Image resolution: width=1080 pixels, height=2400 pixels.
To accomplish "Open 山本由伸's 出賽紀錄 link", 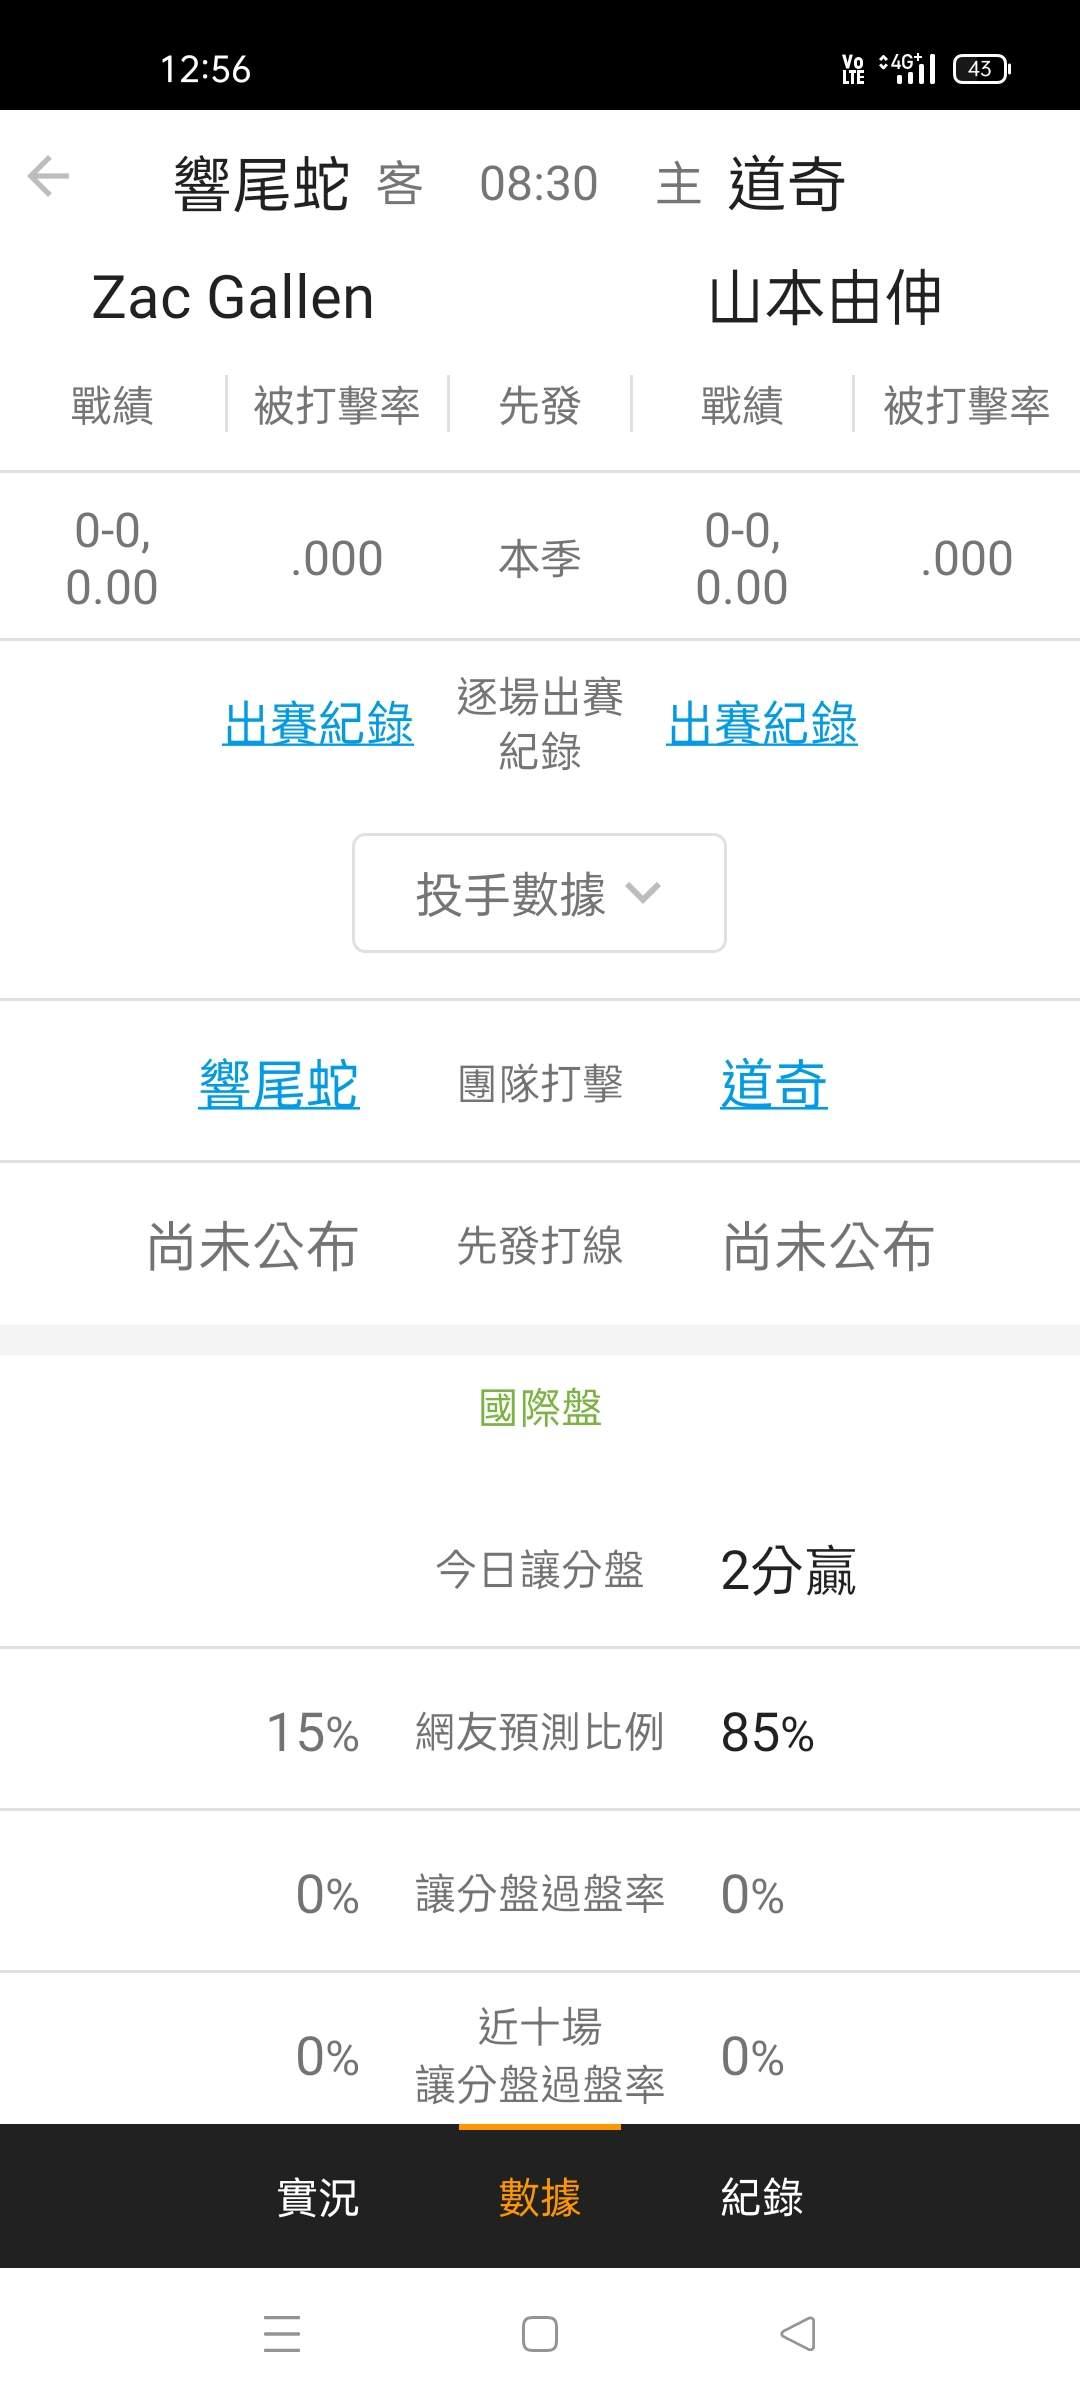I will [762, 724].
